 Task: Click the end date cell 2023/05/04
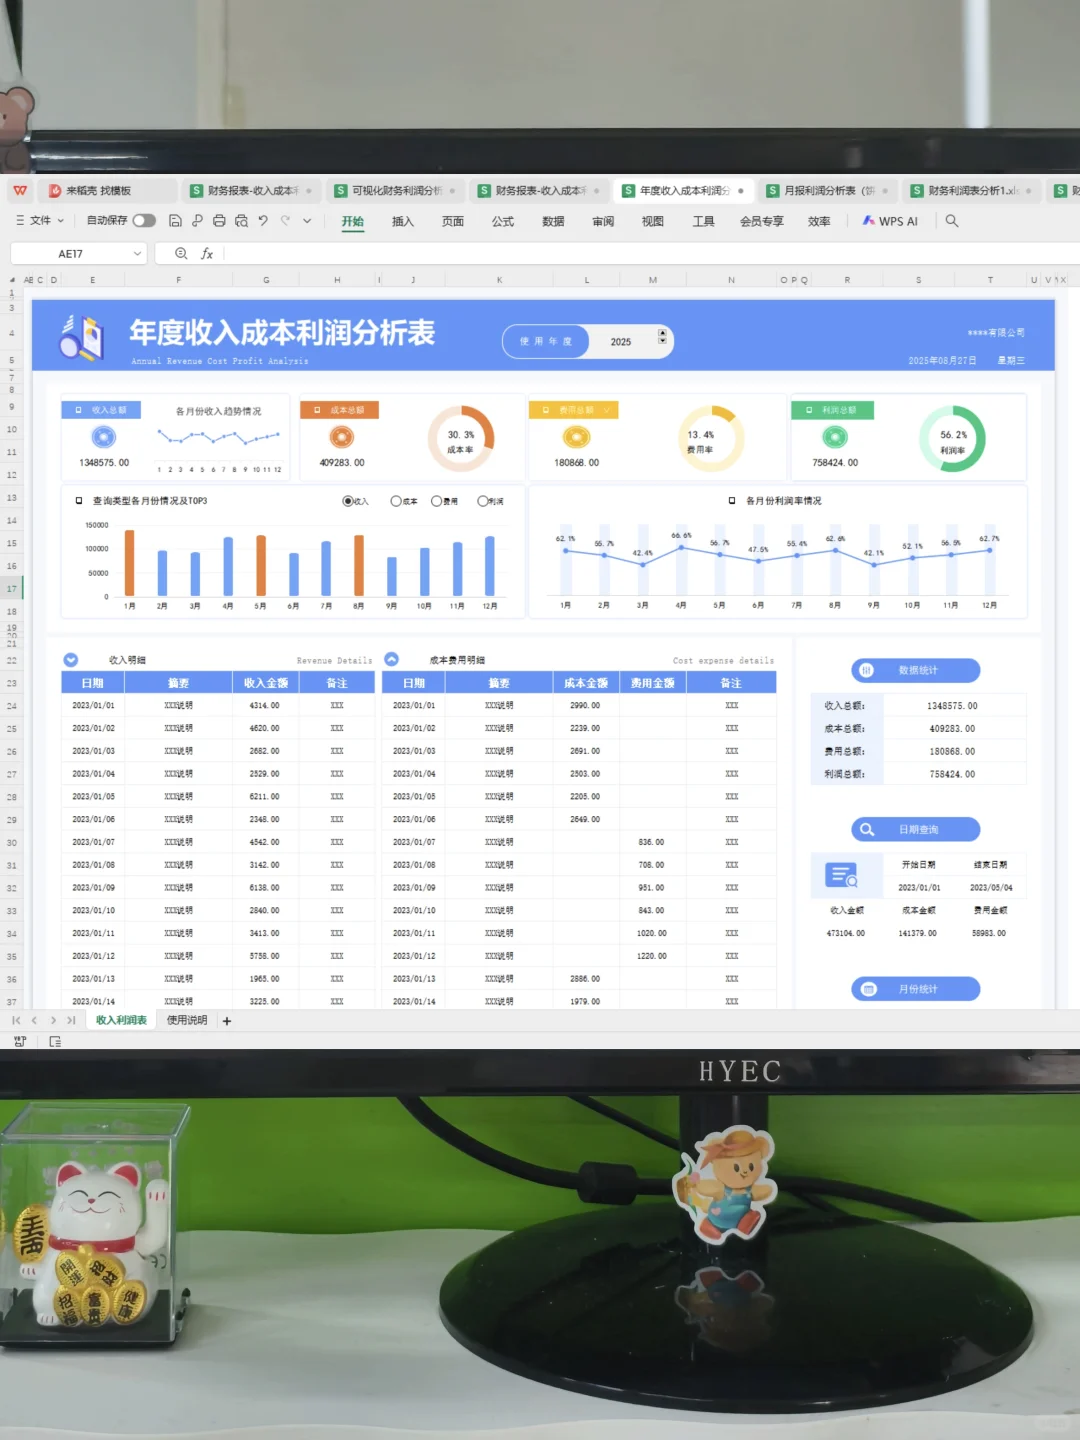[991, 888]
